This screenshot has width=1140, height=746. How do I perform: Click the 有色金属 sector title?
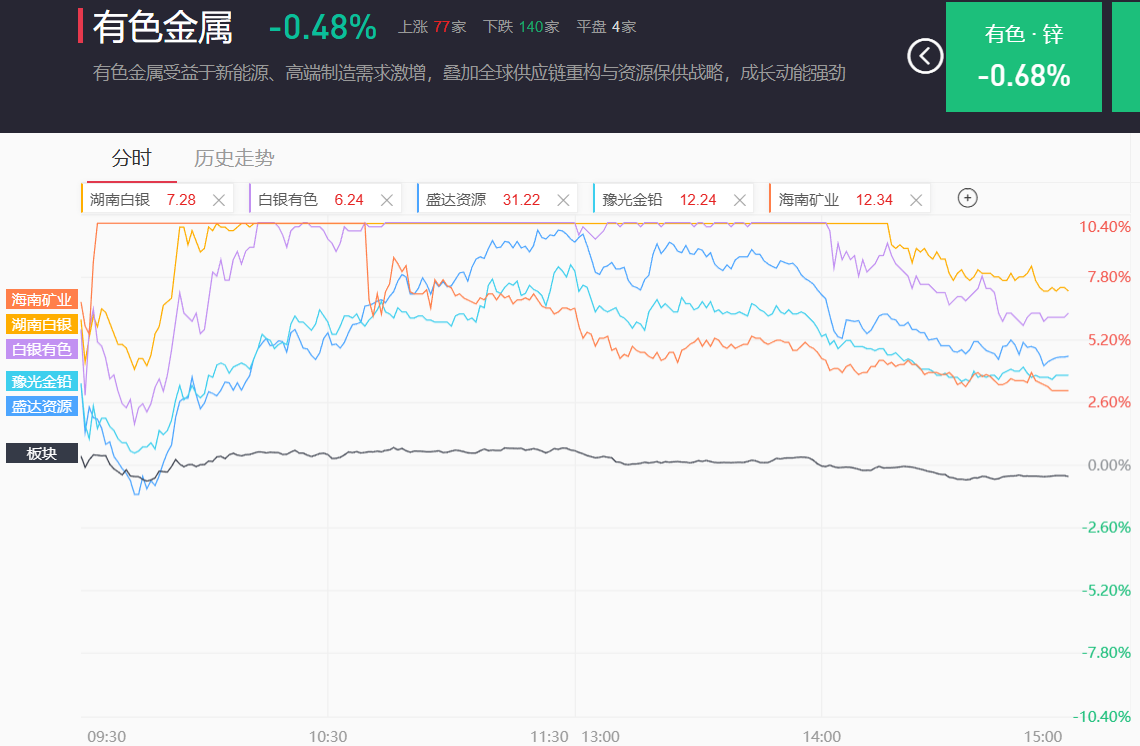click(162, 28)
